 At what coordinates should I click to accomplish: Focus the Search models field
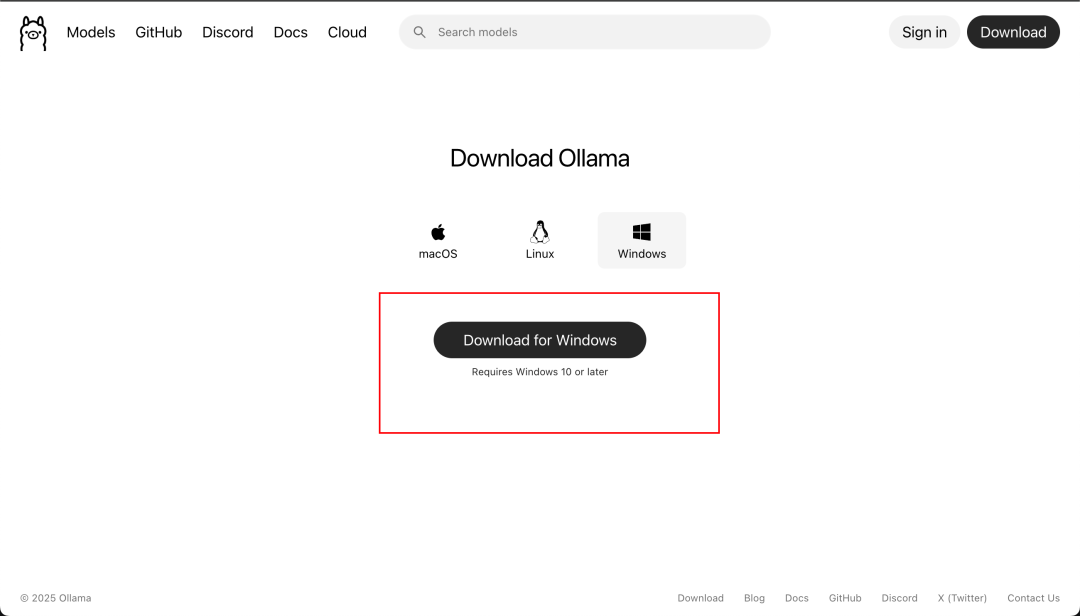[x=585, y=32]
